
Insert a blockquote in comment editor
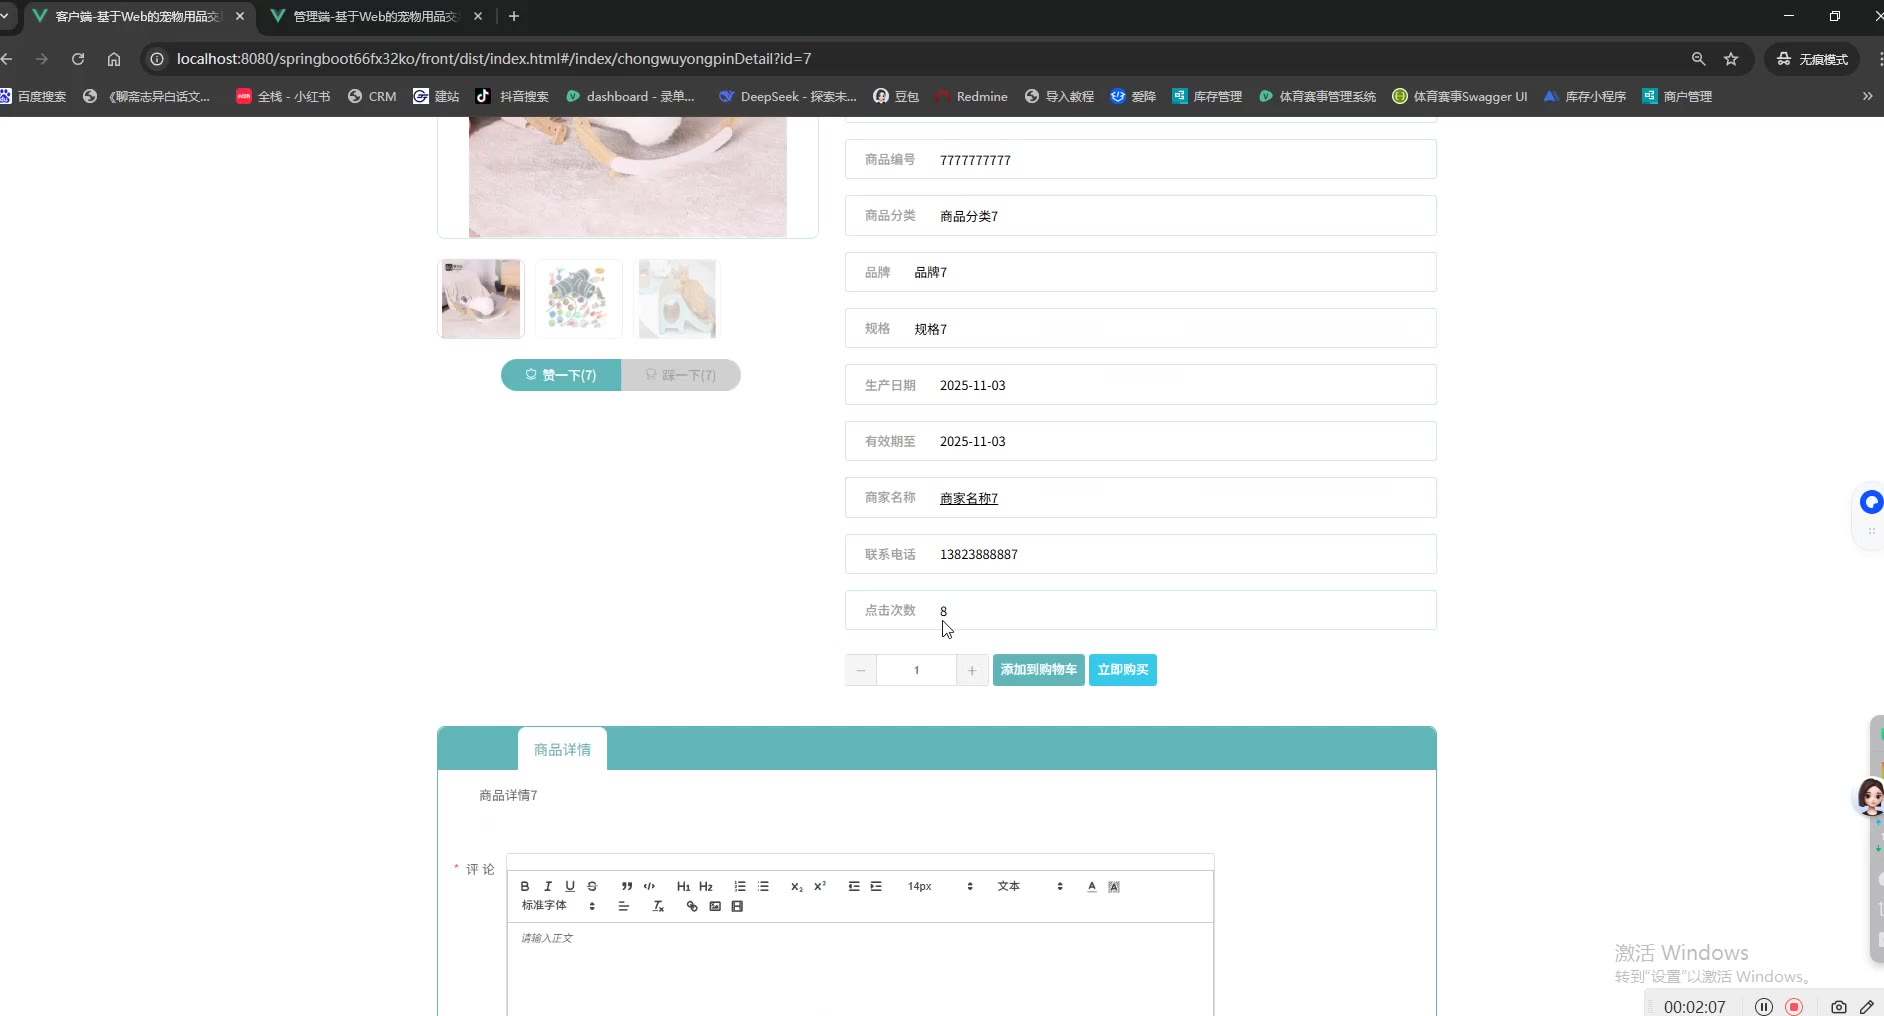627,886
